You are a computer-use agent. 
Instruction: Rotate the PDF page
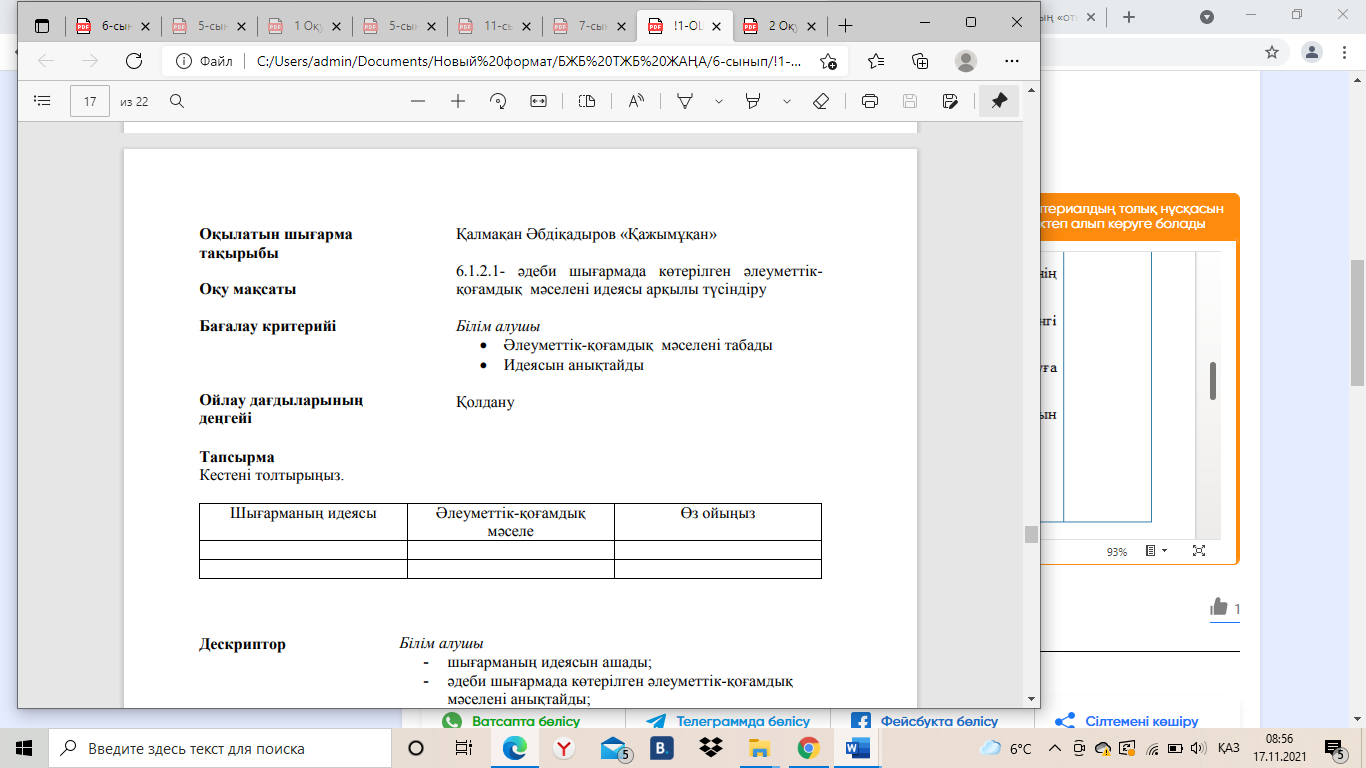coord(498,101)
